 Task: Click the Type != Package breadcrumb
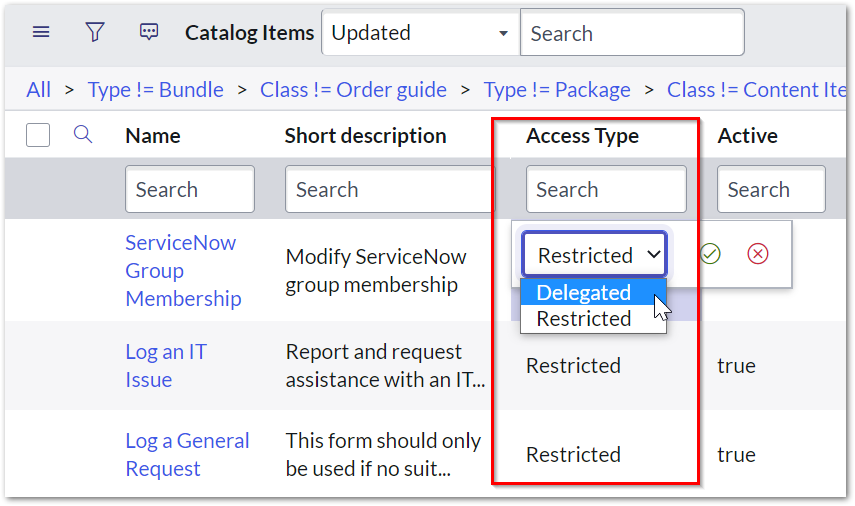(557, 90)
